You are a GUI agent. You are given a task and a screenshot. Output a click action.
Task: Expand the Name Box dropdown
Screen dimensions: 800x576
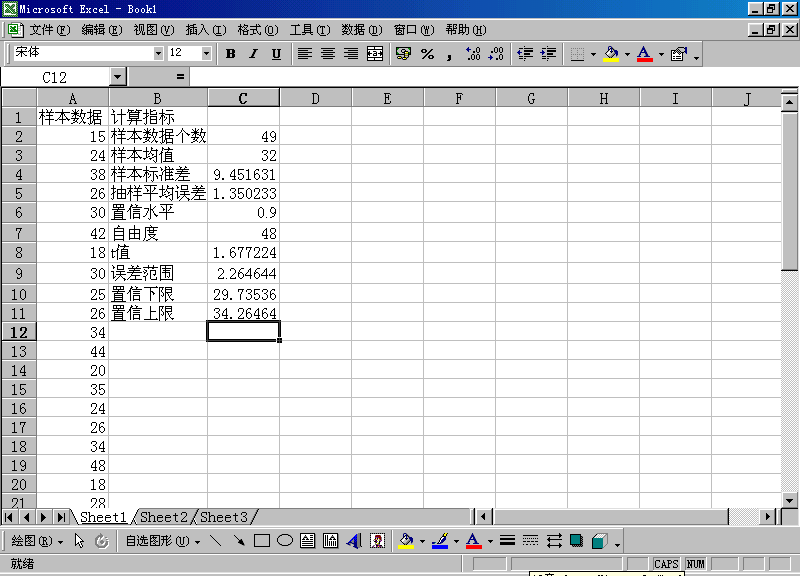[x=118, y=77]
